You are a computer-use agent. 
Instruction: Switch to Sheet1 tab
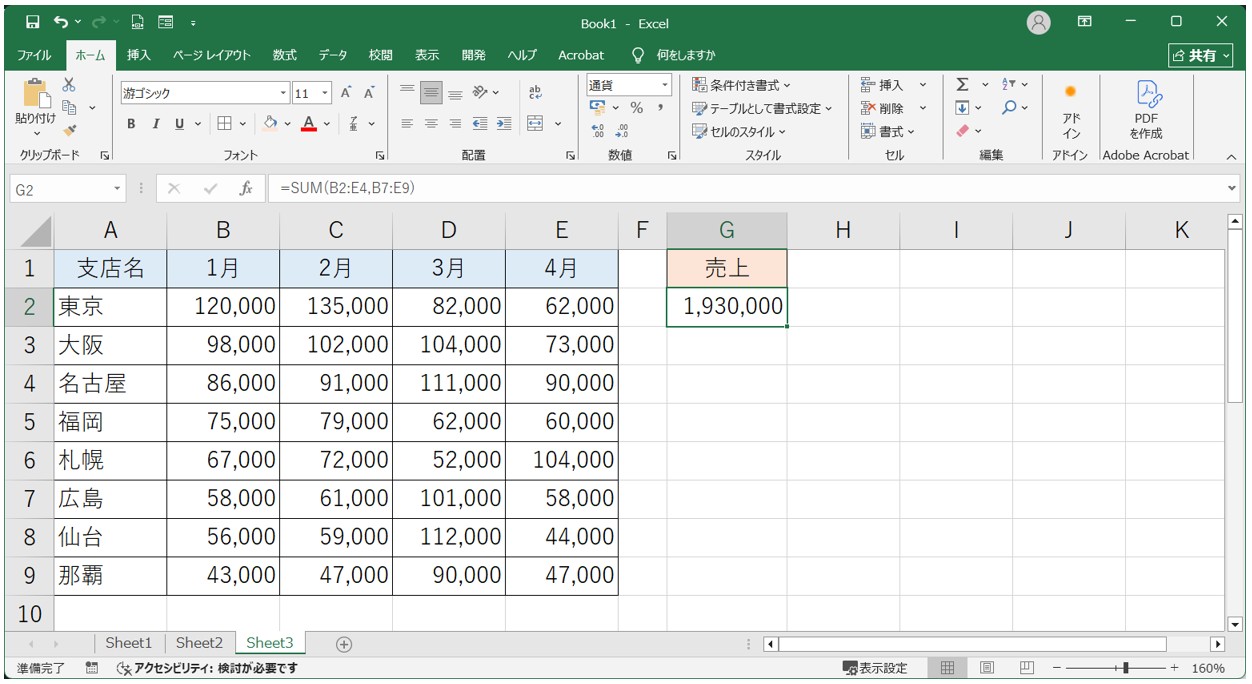click(129, 643)
